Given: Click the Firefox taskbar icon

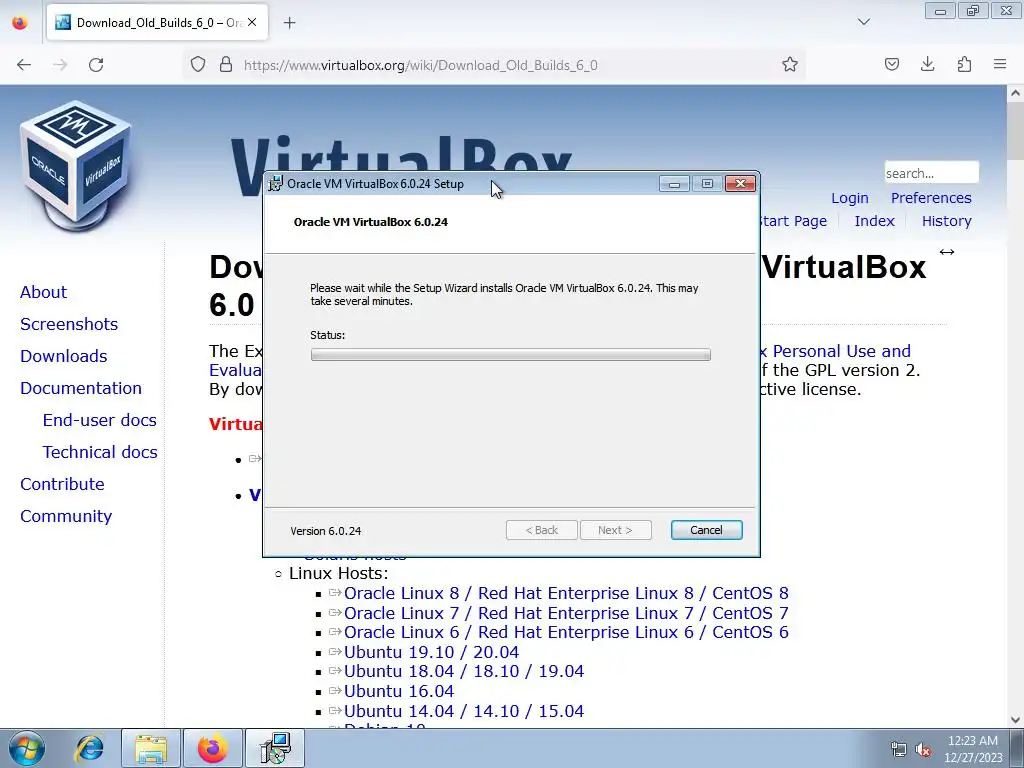Looking at the screenshot, I should (x=212, y=748).
